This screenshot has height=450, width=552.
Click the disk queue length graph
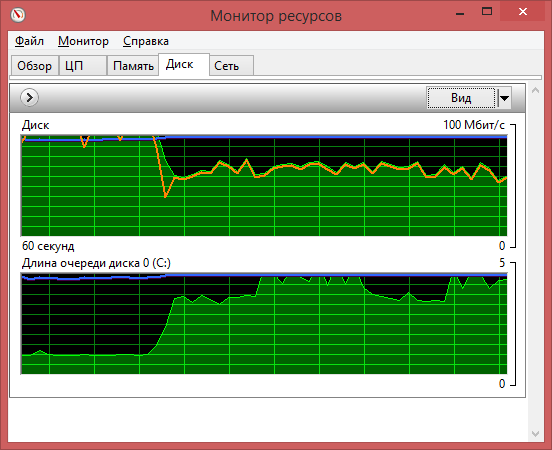[264, 323]
